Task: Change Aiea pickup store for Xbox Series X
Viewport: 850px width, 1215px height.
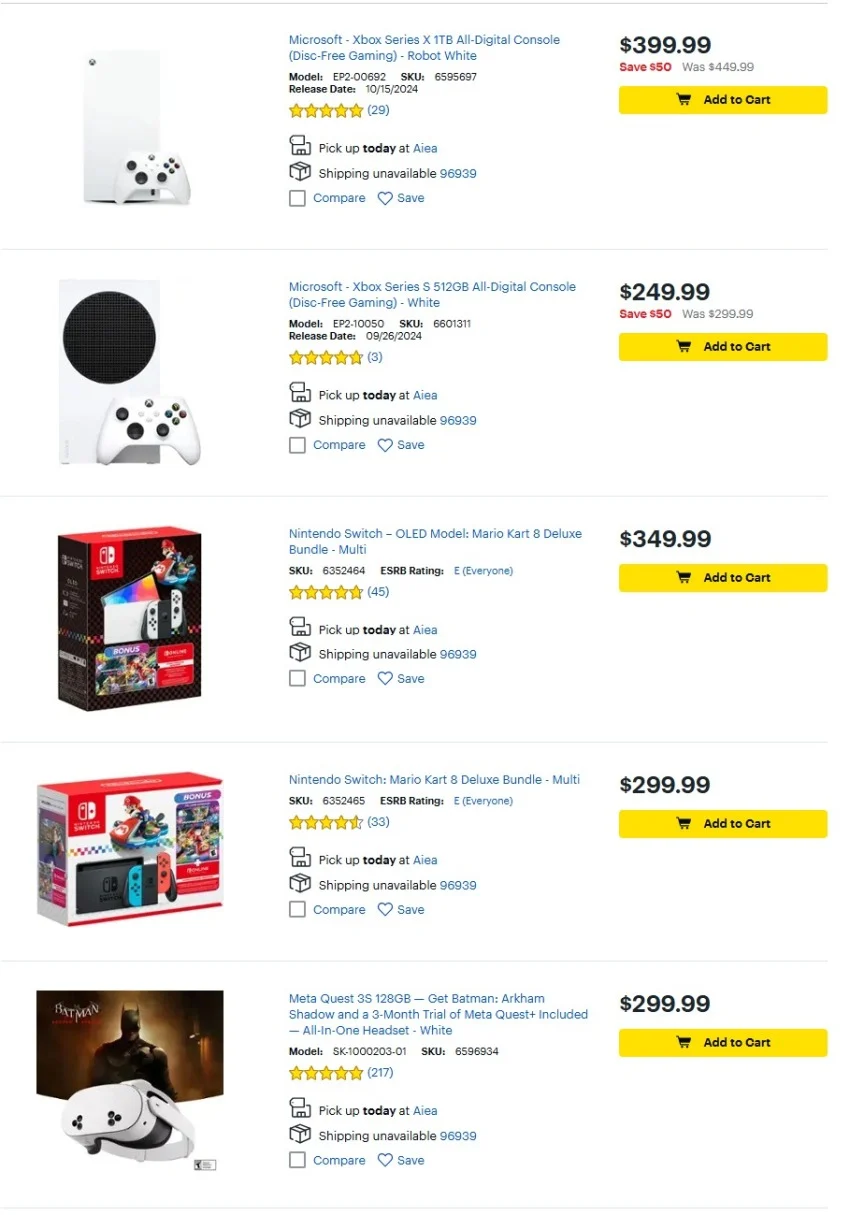Action: coord(425,149)
